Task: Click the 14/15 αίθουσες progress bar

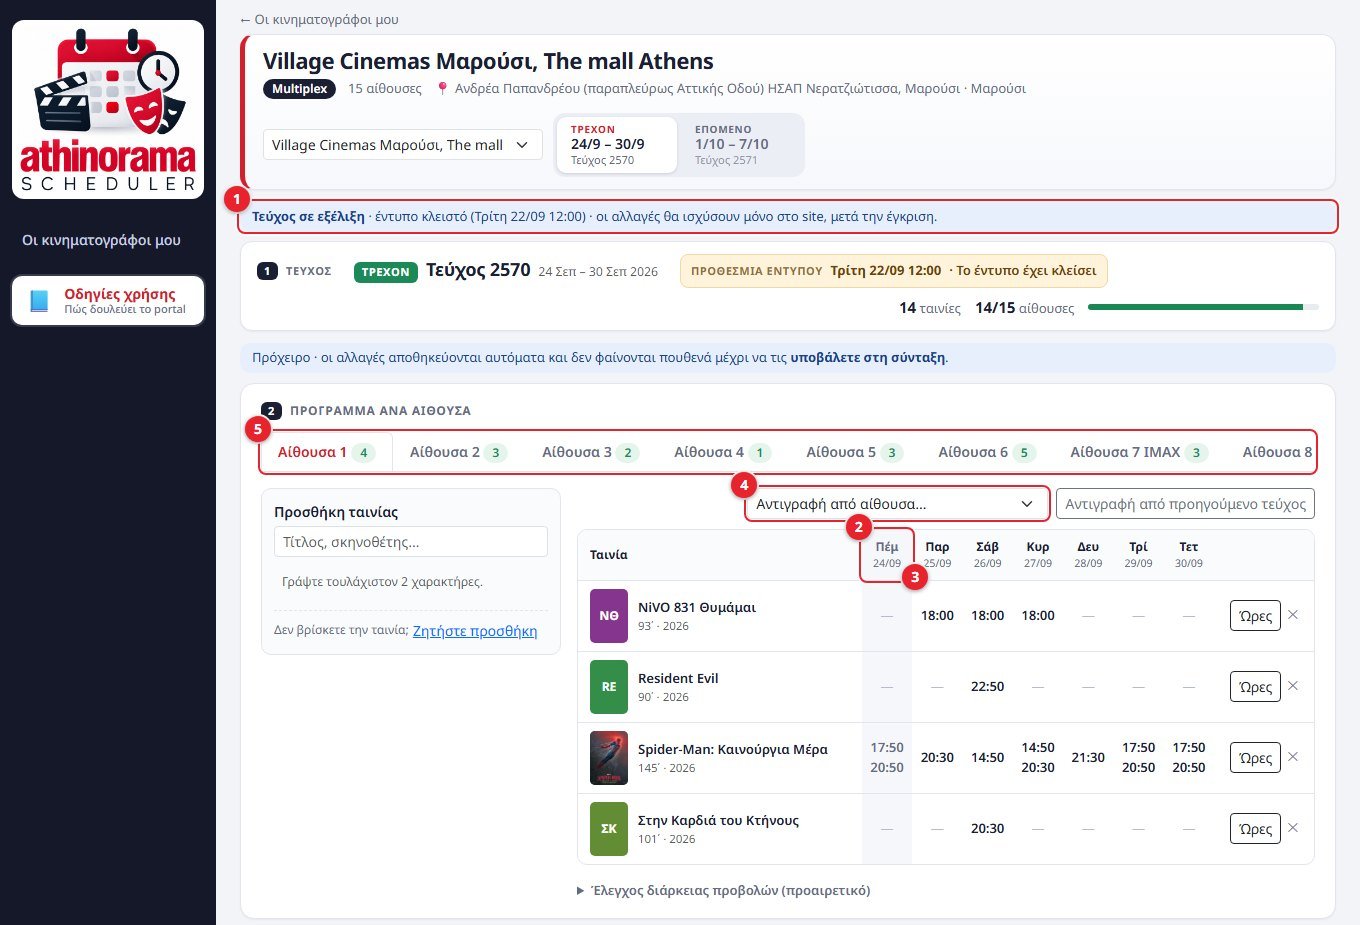Action: [1203, 307]
